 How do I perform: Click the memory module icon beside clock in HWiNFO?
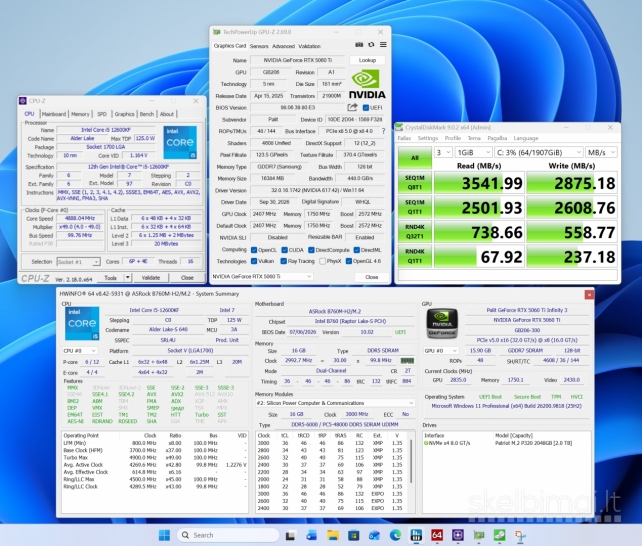(x=407, y=361)
